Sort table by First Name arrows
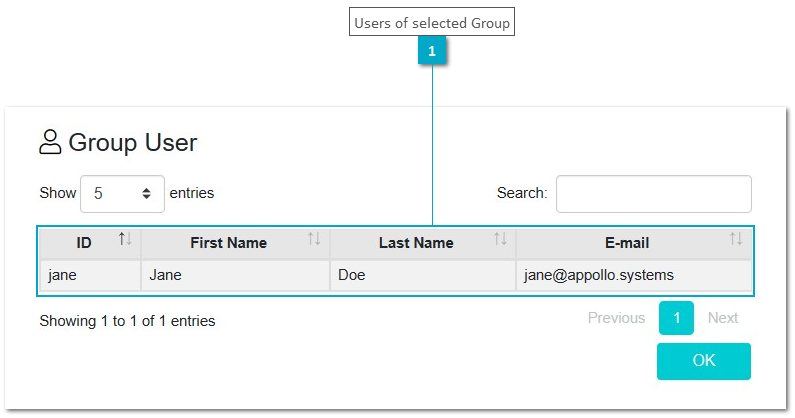This screenshot has height=418, width=795. [314, 238]
